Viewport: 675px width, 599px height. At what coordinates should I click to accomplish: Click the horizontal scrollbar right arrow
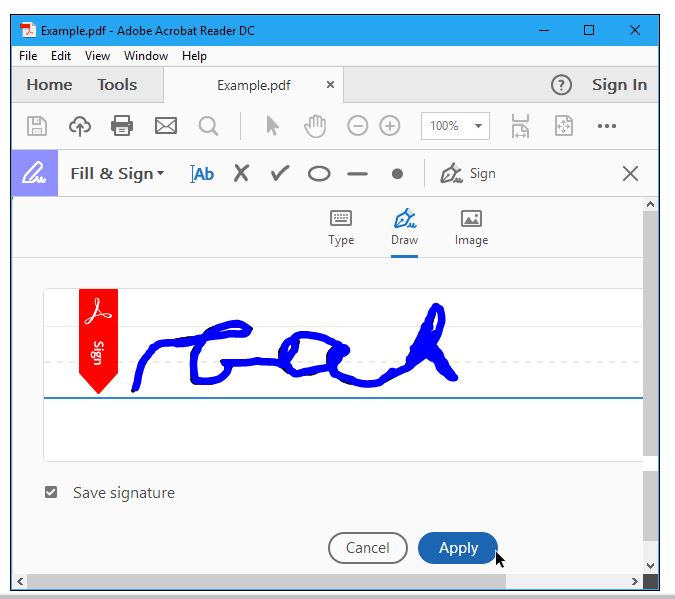point(635,581)
